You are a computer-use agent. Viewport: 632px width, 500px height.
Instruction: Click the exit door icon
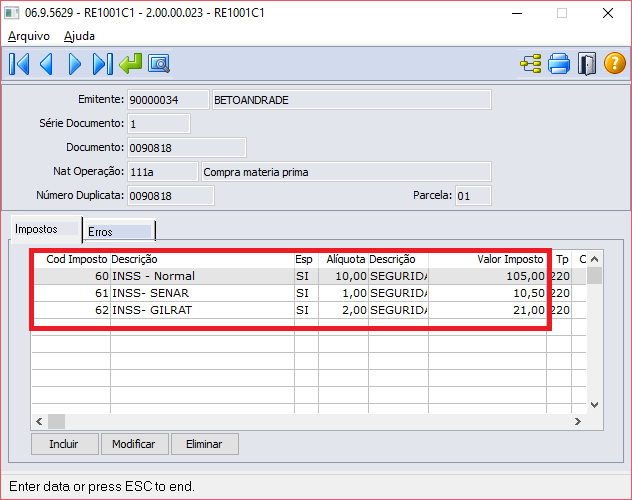click(x=586, y=64)
